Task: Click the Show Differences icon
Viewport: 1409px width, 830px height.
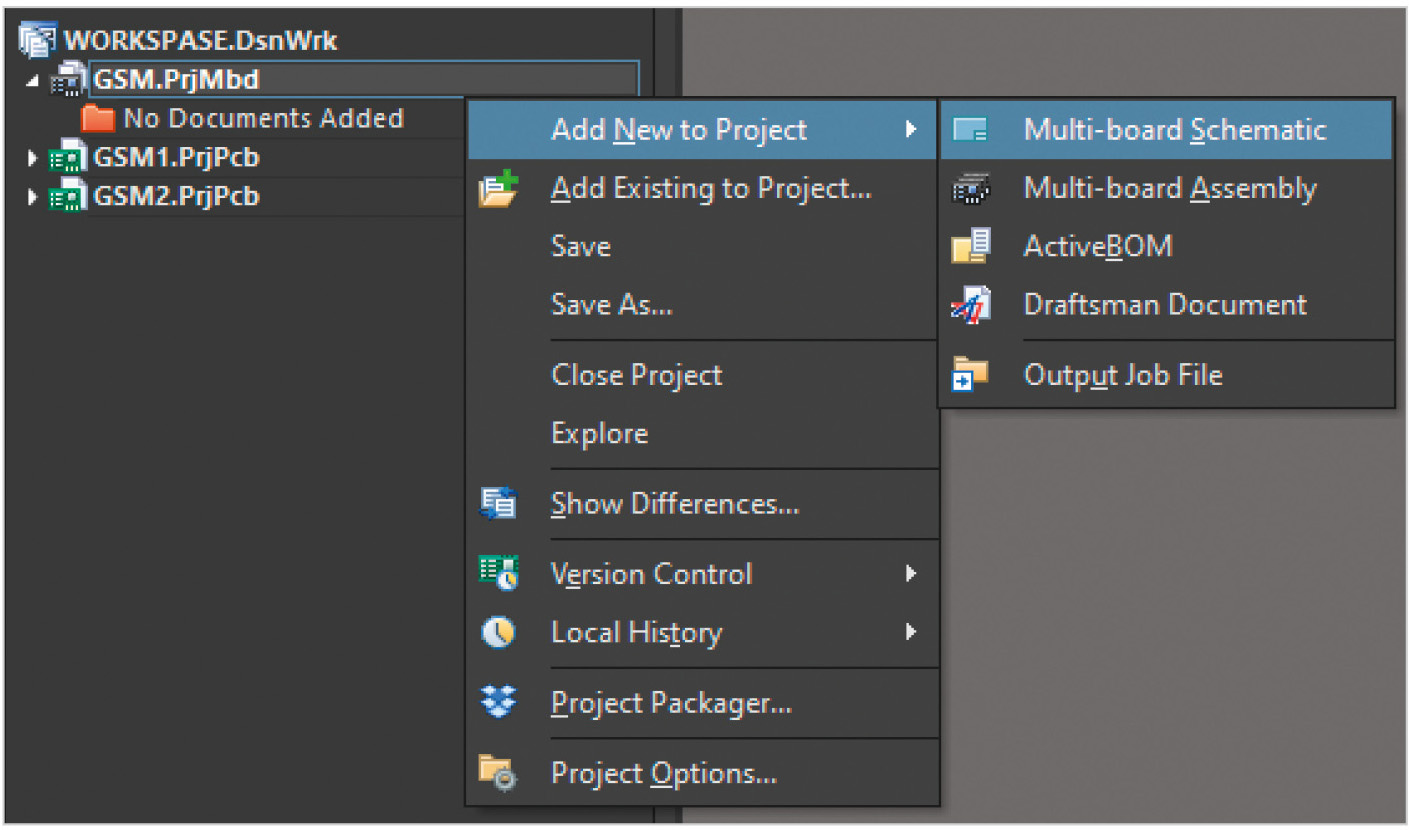Action: coord(498,504)
